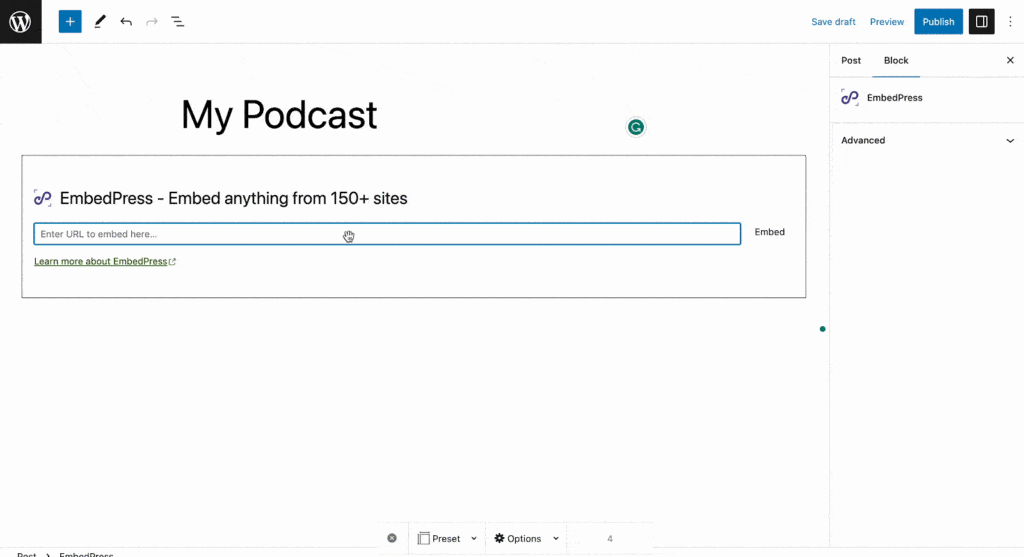The height and width of the screenshot is (557, 1024).
Task: Expand the Advanced panel
Action: [927, 140]
